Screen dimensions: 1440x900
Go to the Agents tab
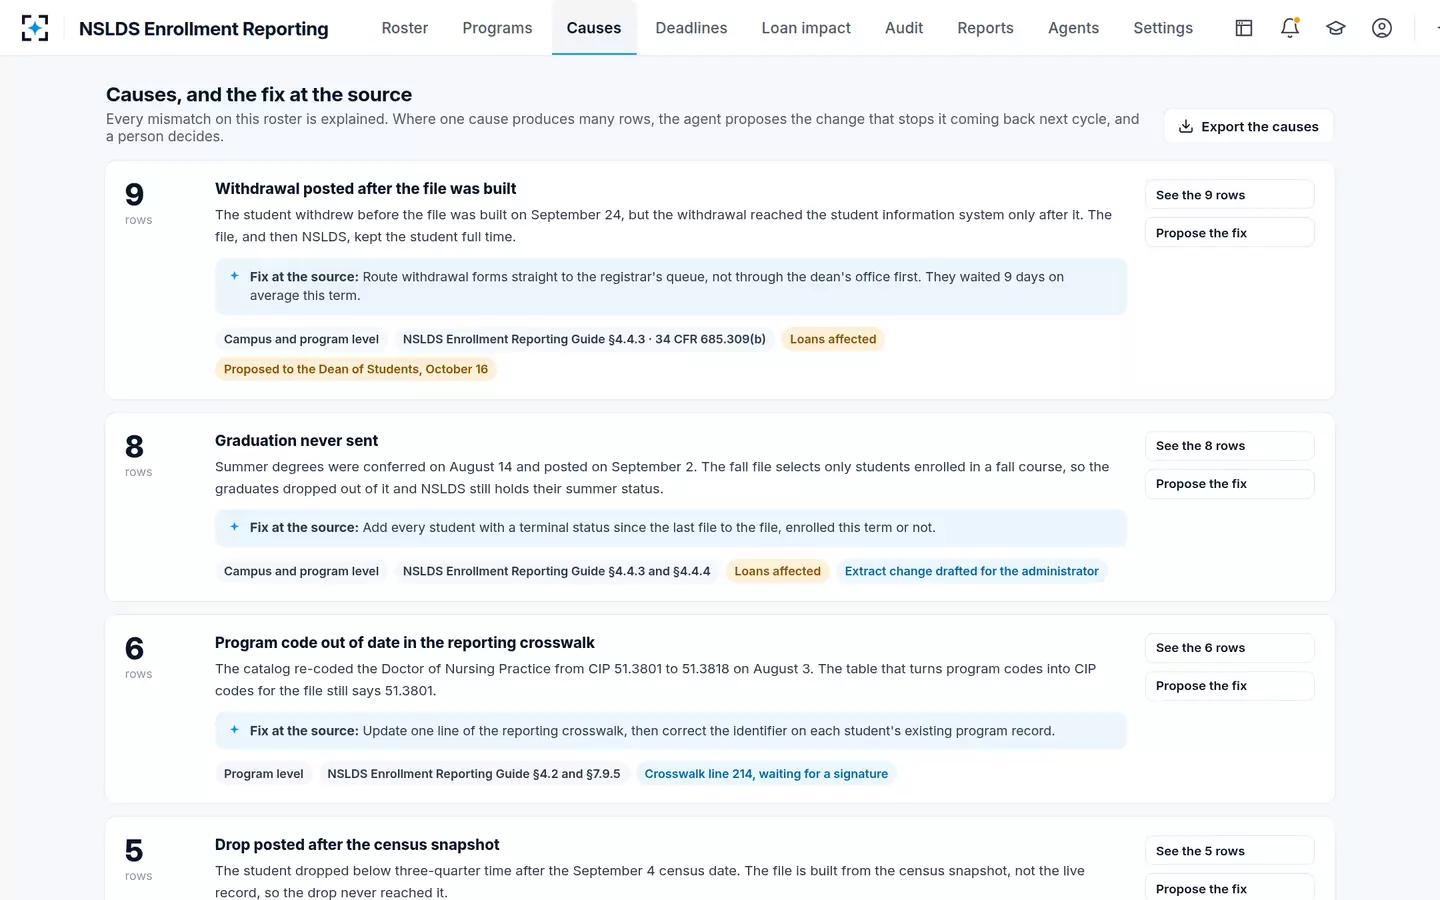1073,28
